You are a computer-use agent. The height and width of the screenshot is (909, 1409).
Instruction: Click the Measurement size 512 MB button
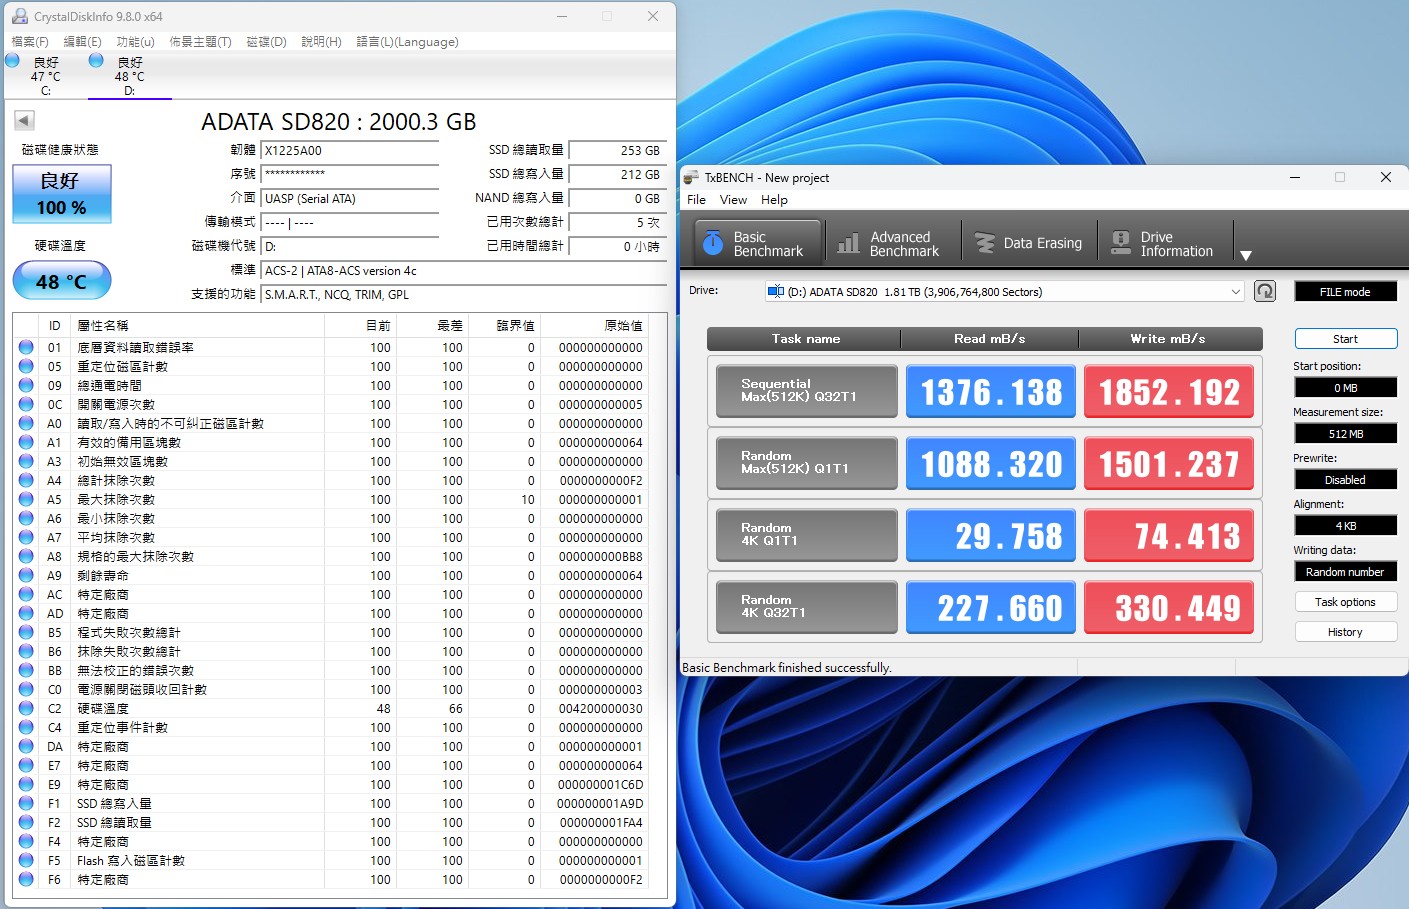(1345, 434)
